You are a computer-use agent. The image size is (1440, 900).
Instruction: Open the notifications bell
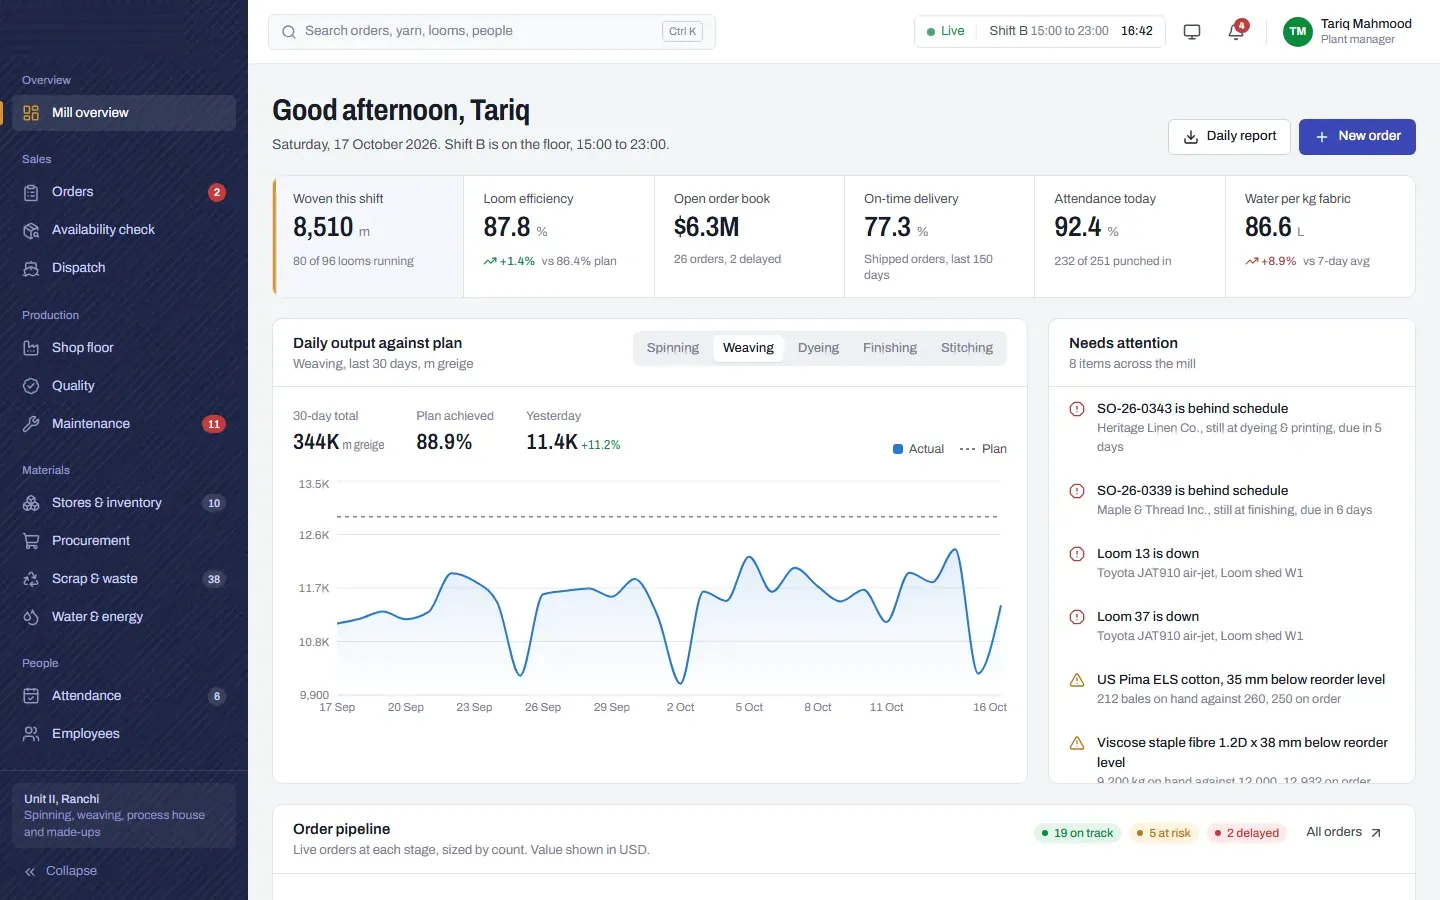click(x=1236, y=31)
